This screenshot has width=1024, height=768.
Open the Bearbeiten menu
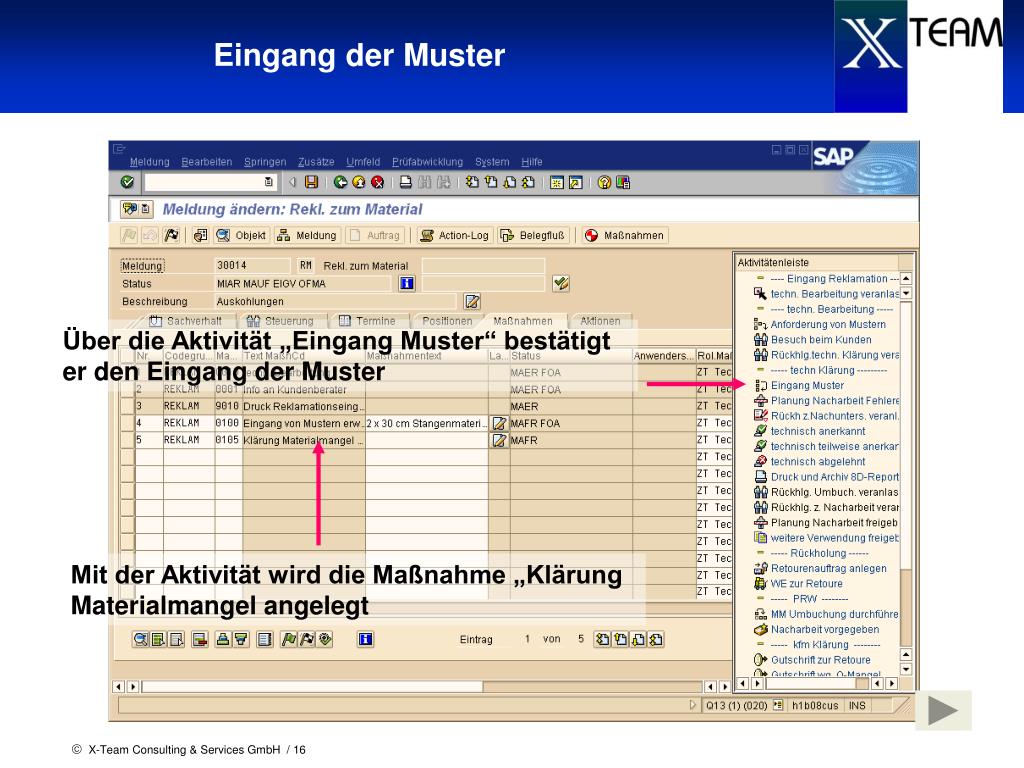(206, 162)
